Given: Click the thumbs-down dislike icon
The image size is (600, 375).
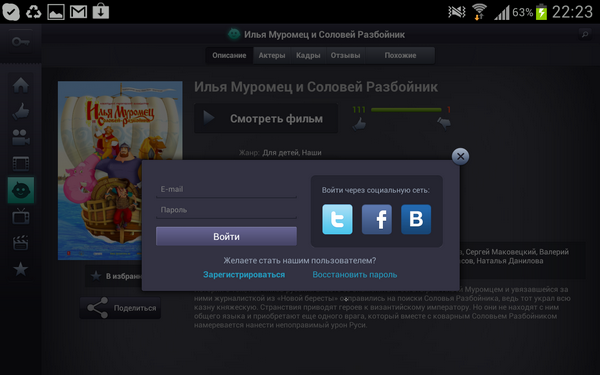Looking at the screenshot, I should click(x=444, y=123).
